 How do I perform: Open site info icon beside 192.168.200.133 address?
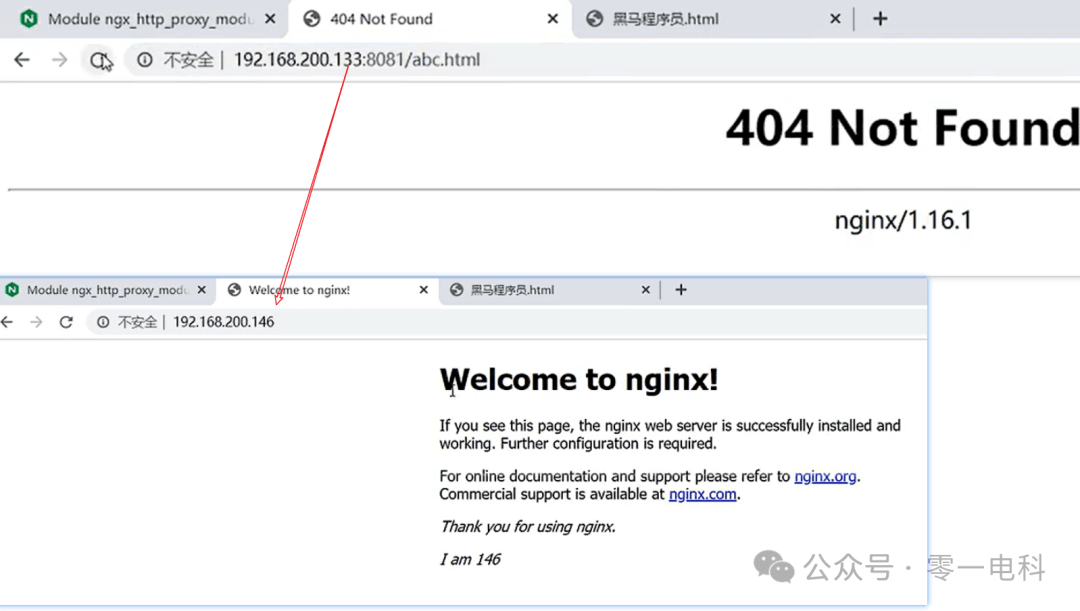tap(145, 60)
